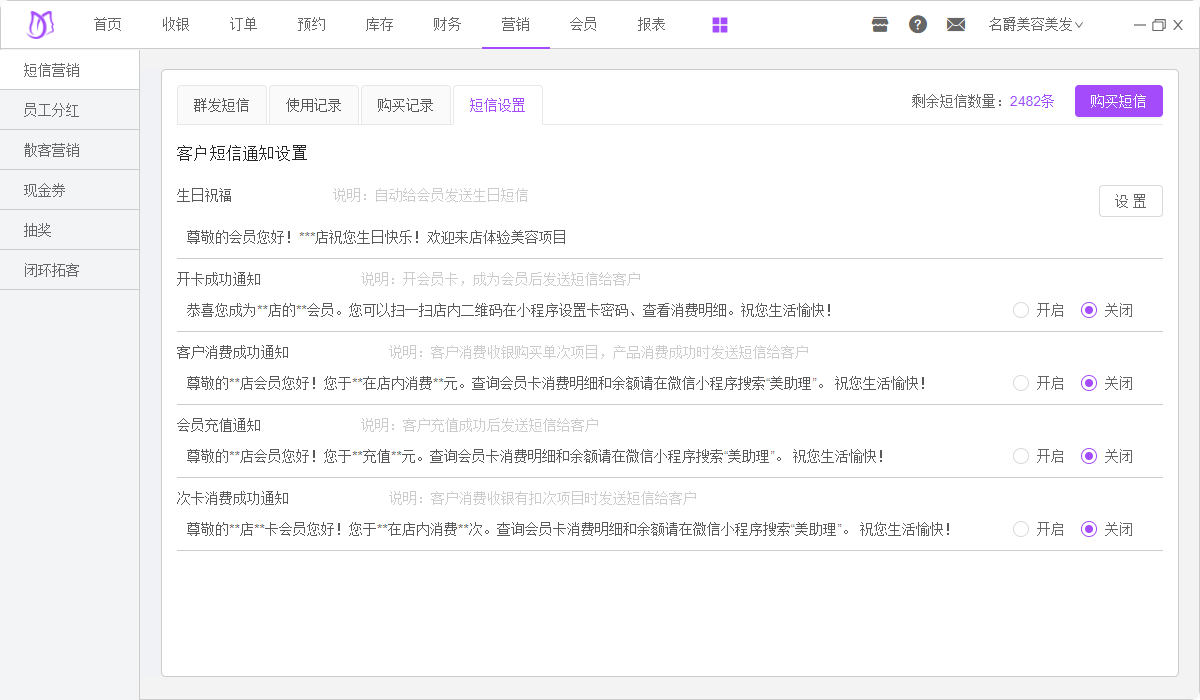The height and width of the screenshot is (700, 1200).
Task: Open the purple grid apps icon
Action: click(x=720, y=25)
